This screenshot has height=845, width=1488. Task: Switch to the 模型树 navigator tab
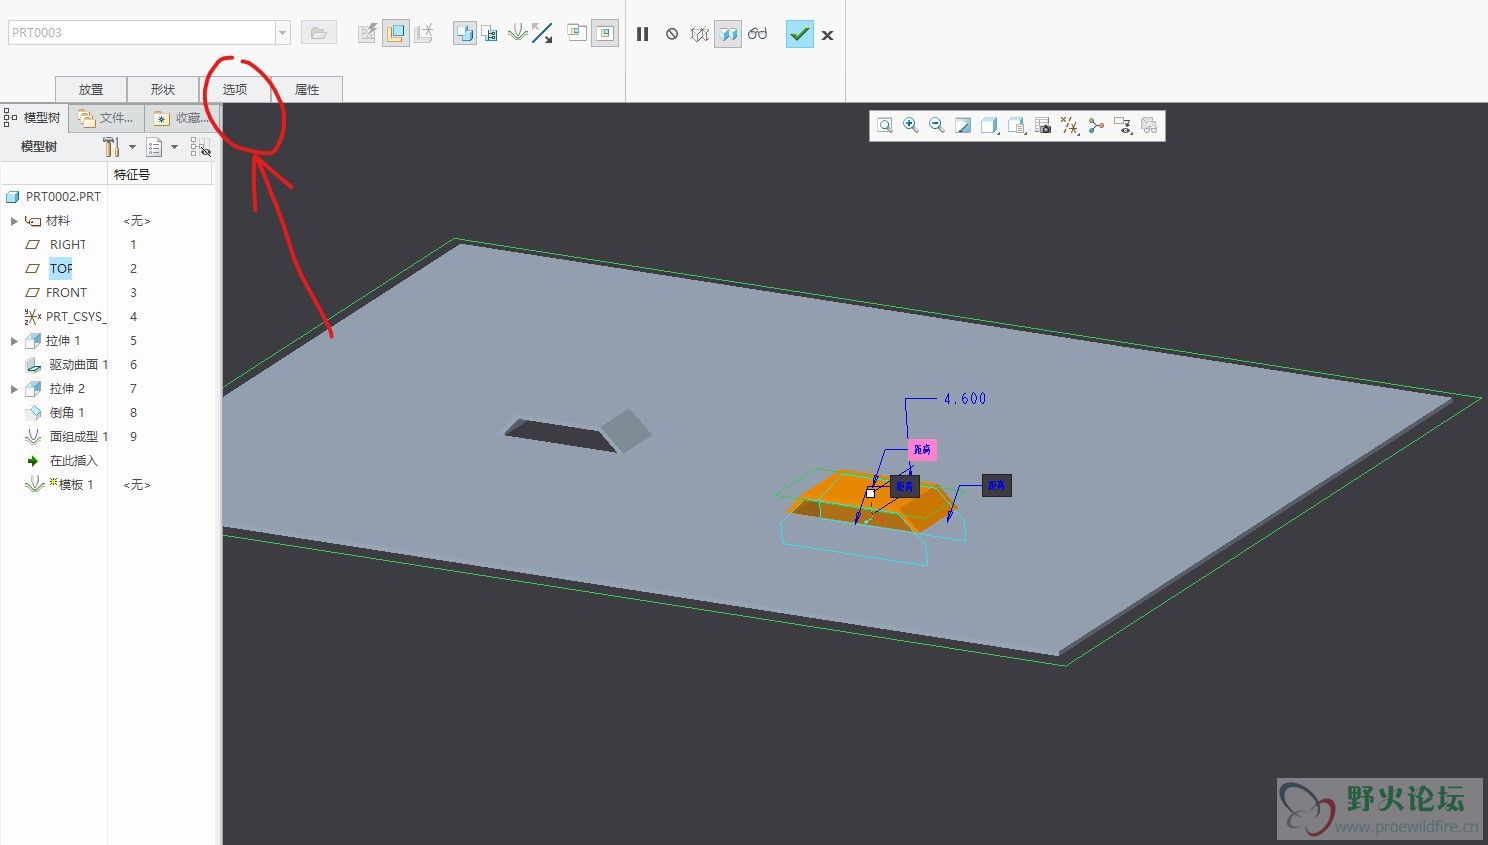point(34,118)
